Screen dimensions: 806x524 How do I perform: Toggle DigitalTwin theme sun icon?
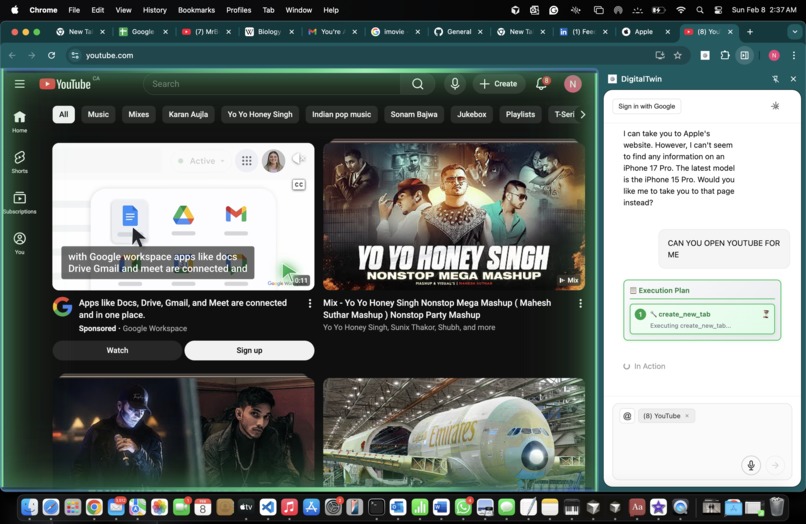pos(775,106)
